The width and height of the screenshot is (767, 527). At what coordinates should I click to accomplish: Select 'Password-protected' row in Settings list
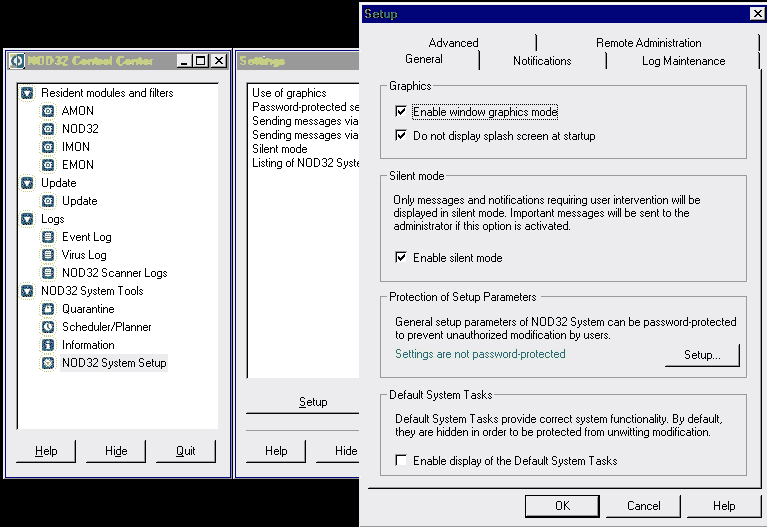point(305,107)
